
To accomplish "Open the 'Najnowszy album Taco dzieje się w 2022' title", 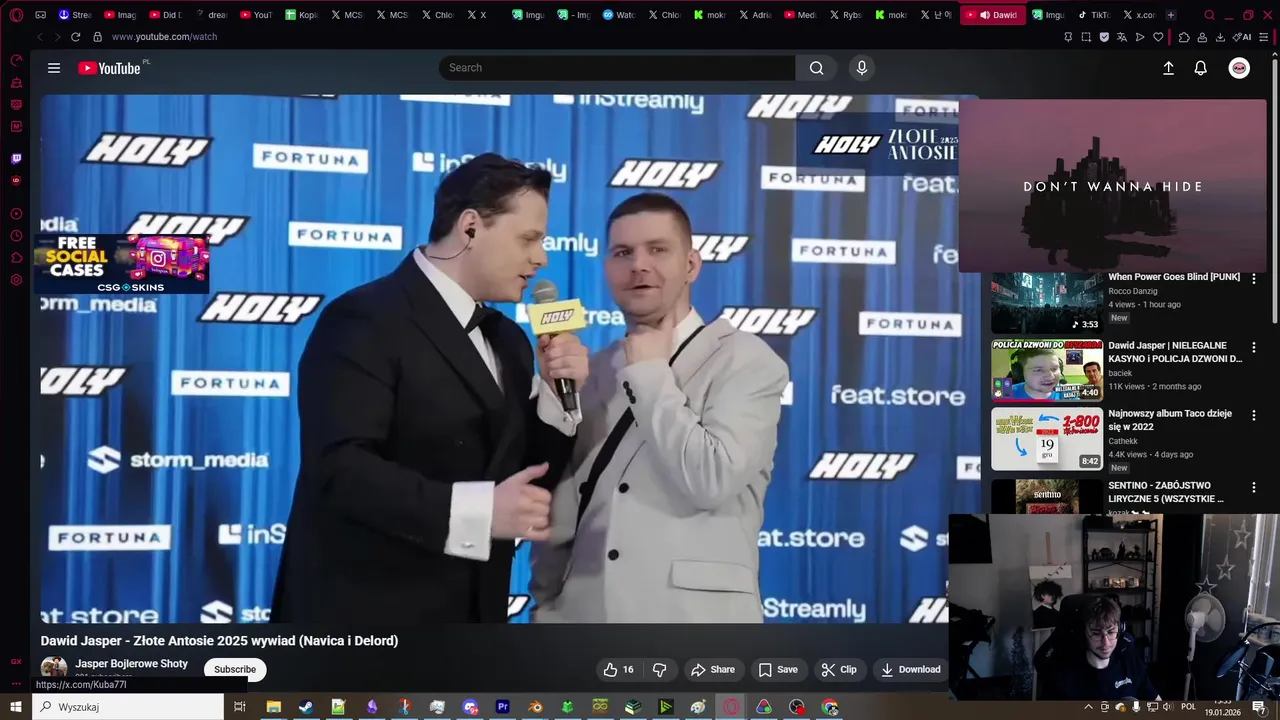I will [1170, 420].
